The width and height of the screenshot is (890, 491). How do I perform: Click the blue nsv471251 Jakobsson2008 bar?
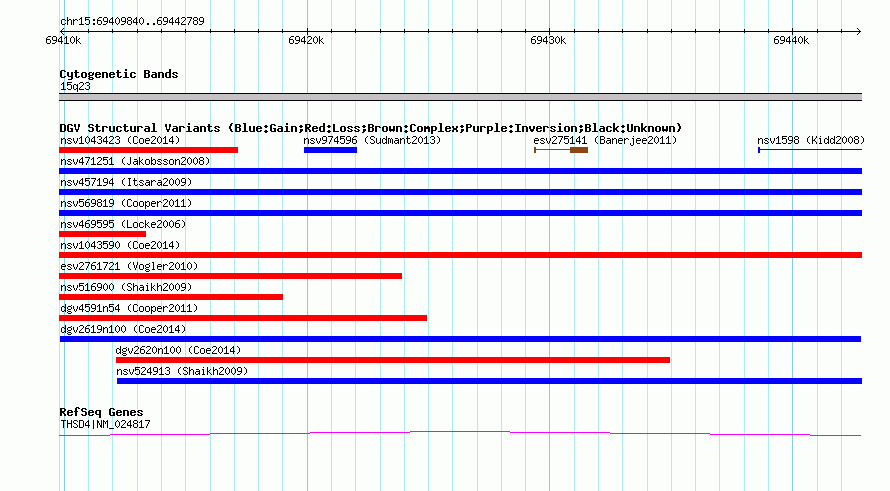pos(460,171)
